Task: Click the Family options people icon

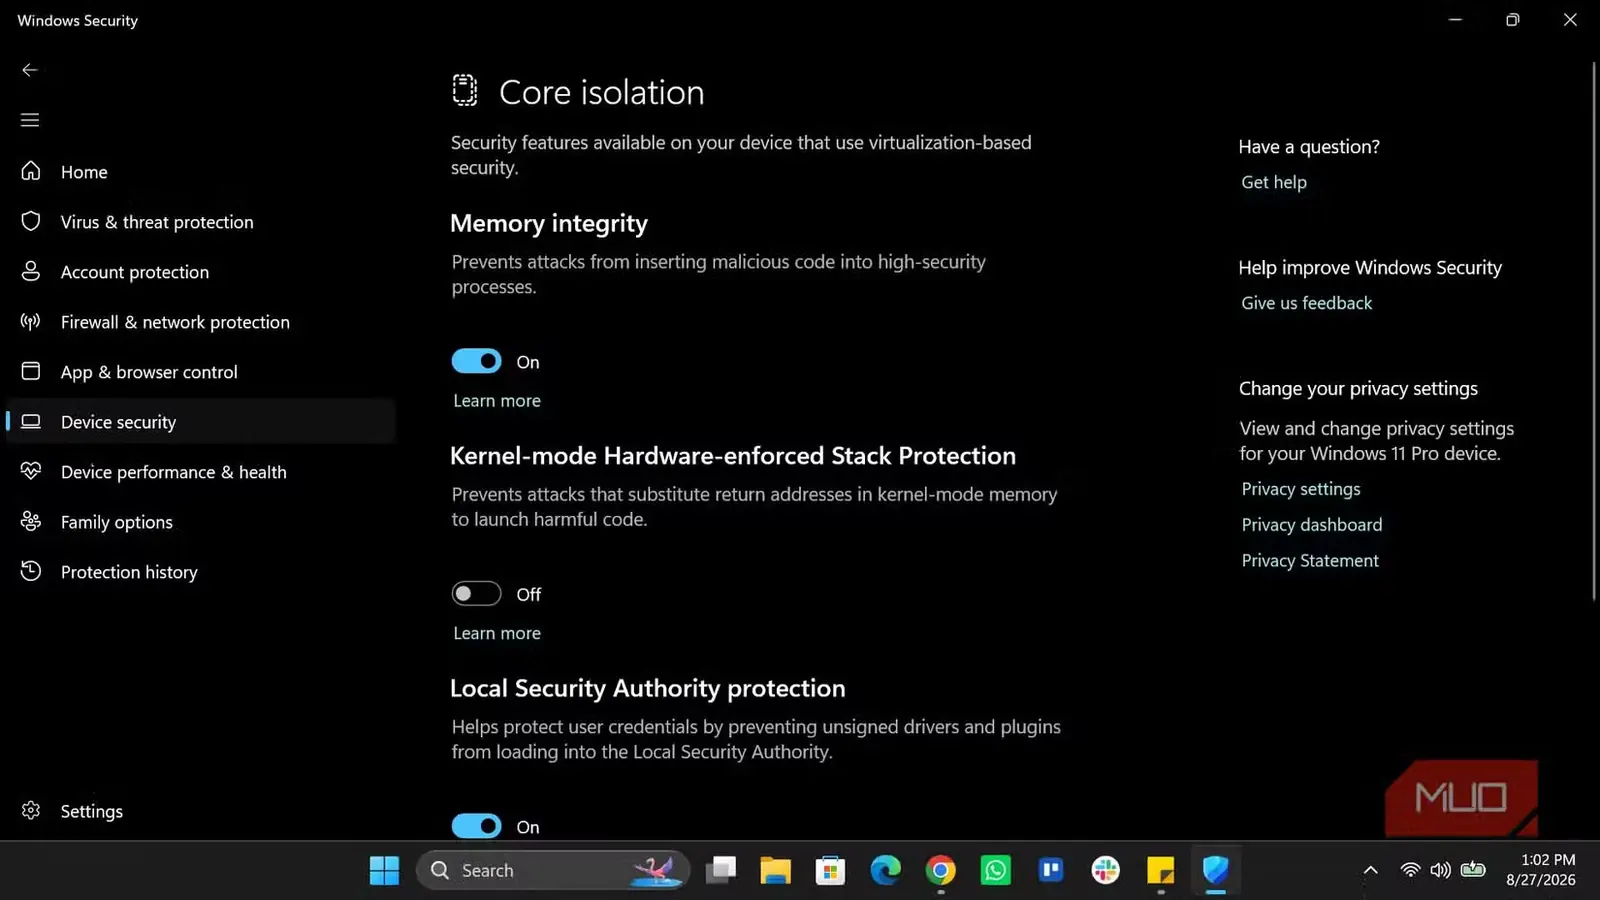Action: pyautogui.click(x=31, y=521)
